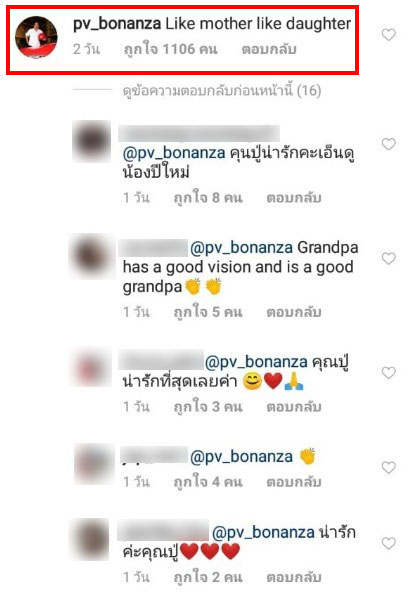View 1106 likes on top comment
Screen dimensions: 408x598
pos(171,49)
